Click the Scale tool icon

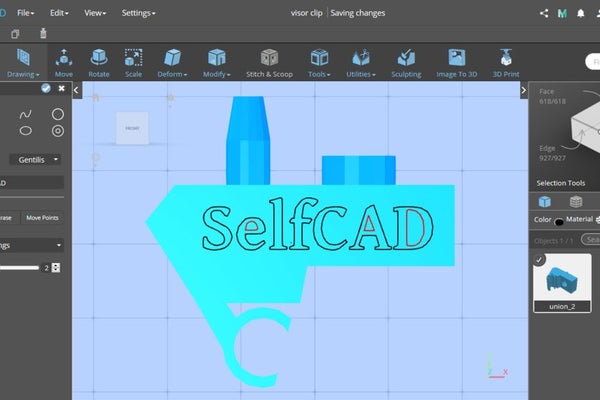tap(133, 62)
